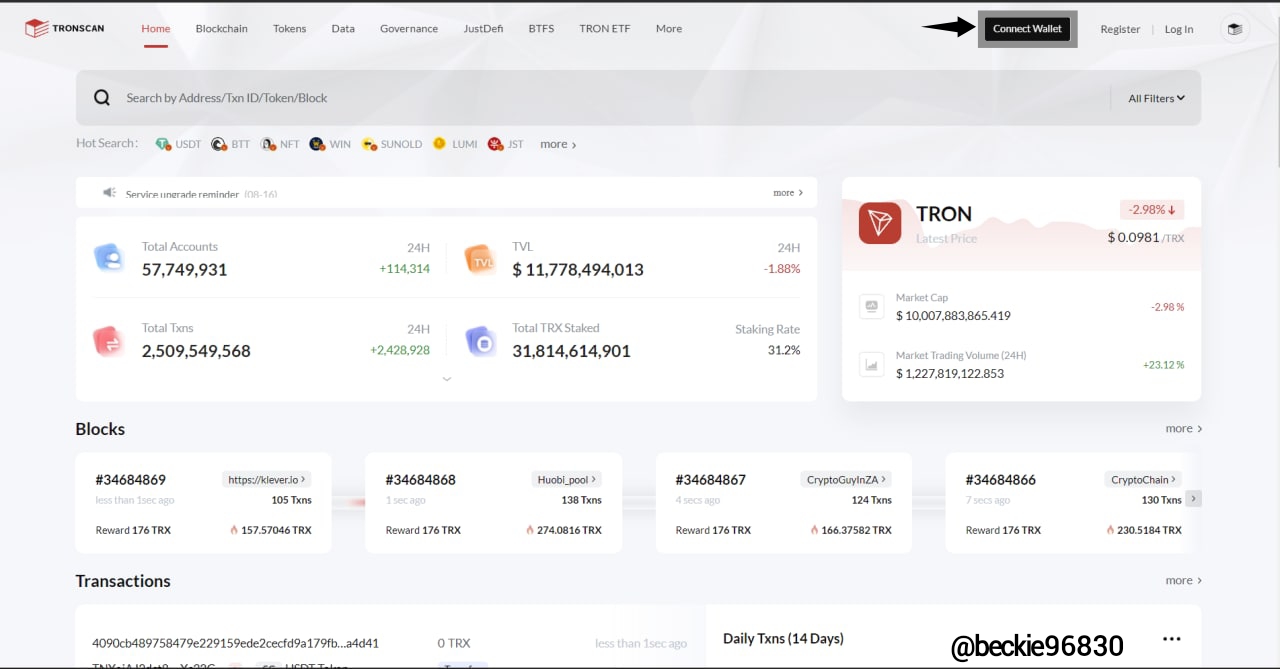This screenshot has width=1280, height=669.
Task: Open the Blockchain menu
Action: 222,29
